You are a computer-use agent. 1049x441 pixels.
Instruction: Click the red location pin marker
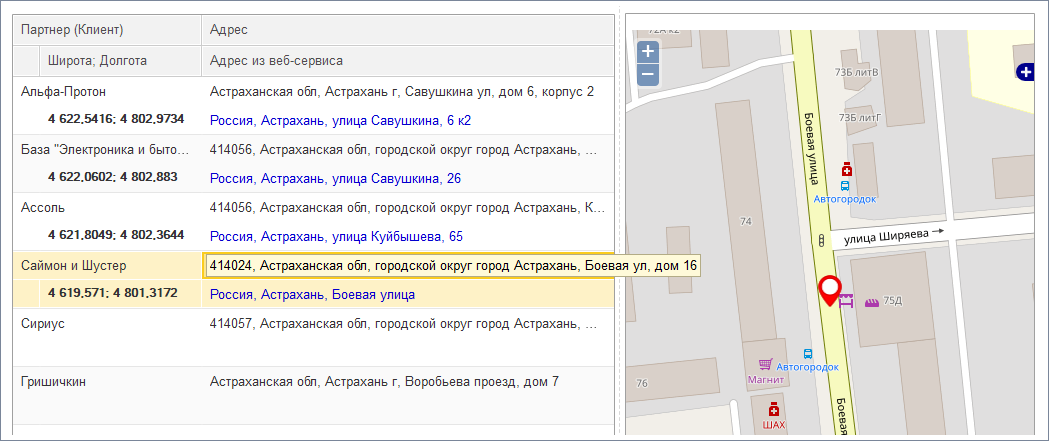(830, 291)
